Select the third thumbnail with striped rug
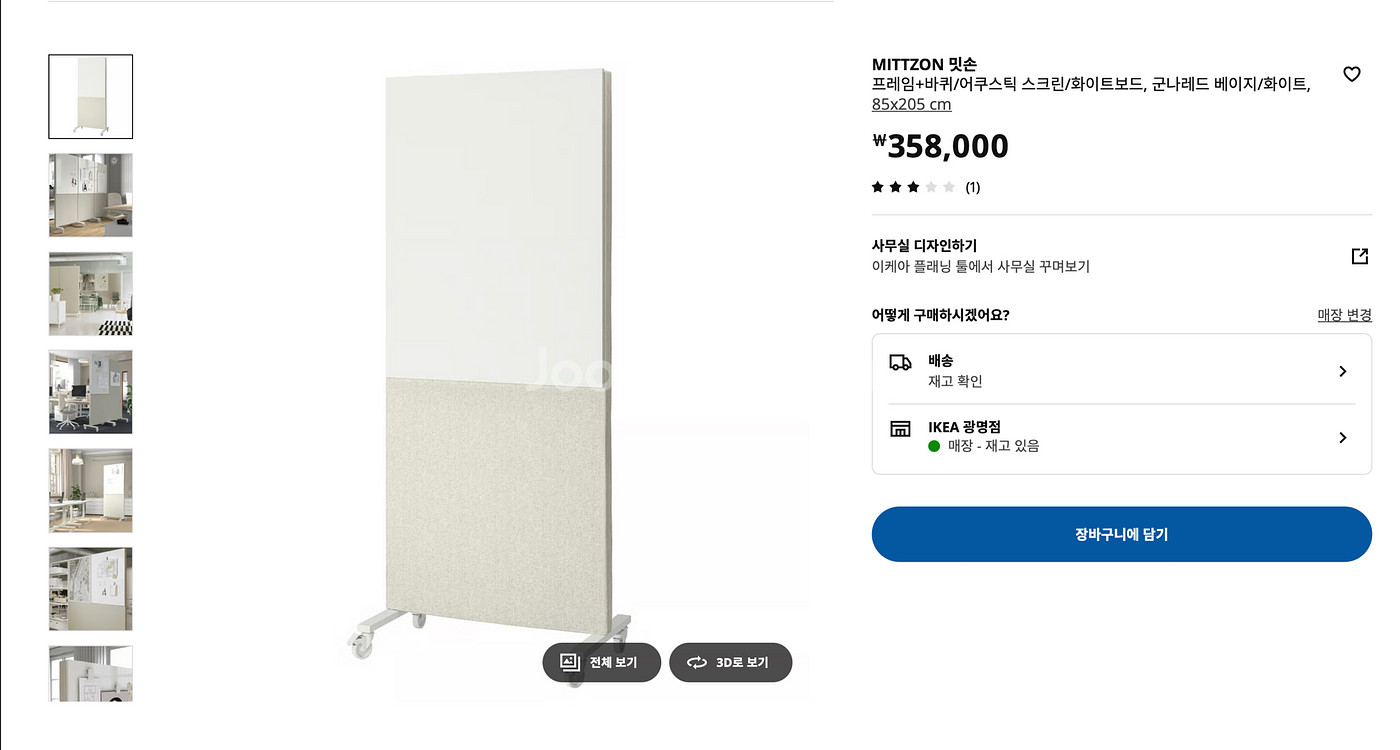The width and height of the screenshot is (1400, 750). click(x=91, y=293)
